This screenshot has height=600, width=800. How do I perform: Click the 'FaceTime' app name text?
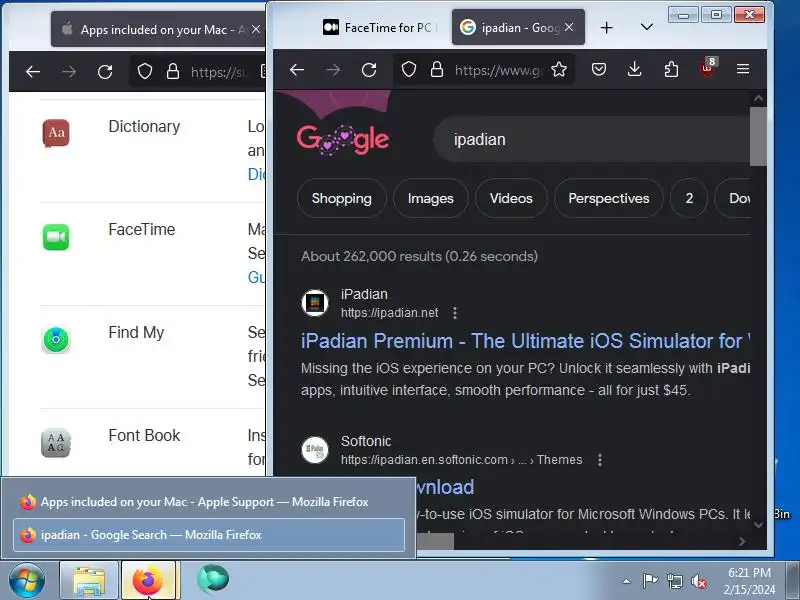pyautogui.click(x=141, y=230)
